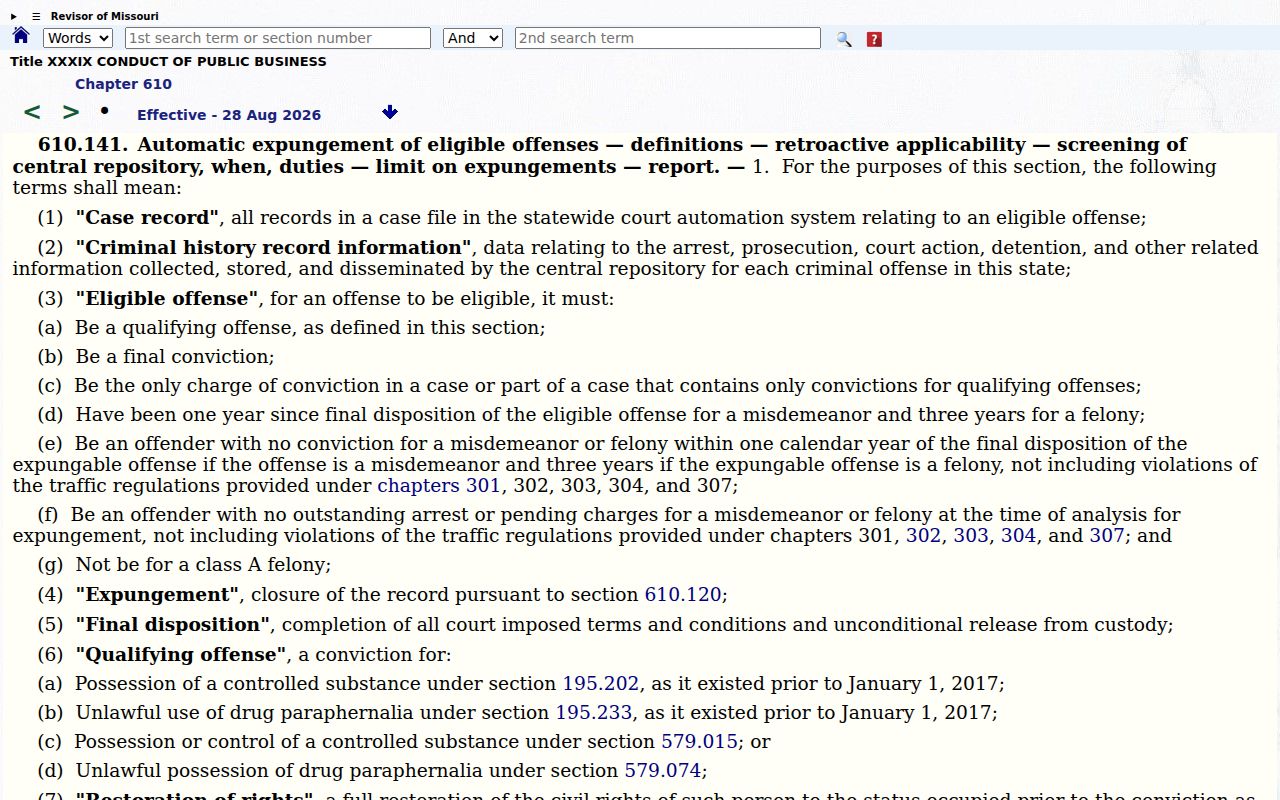Viewport: 1280px width, 800px height.
Task: Open the 302 chapter link in paragraph (f)
Action: 923,535
